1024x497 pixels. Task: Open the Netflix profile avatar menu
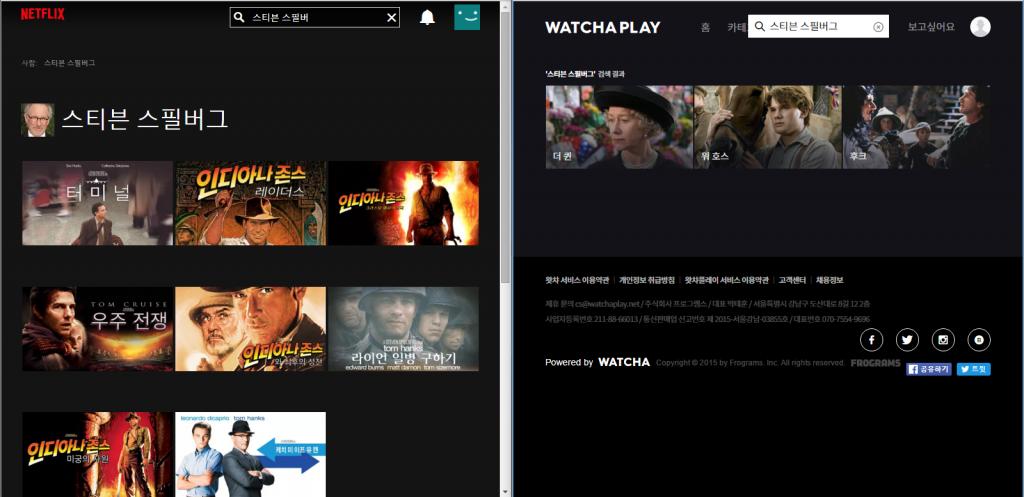[x=467, y=17]
